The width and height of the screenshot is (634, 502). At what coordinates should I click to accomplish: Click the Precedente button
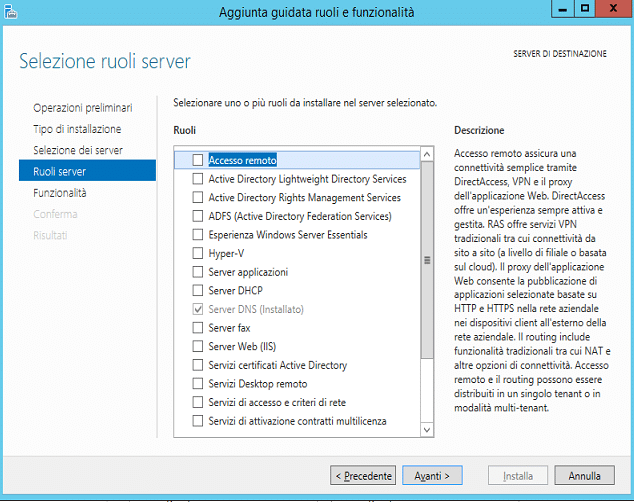363,475
